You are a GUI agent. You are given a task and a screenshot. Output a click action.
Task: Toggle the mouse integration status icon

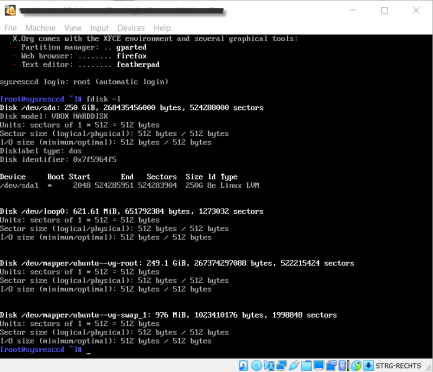356,366
